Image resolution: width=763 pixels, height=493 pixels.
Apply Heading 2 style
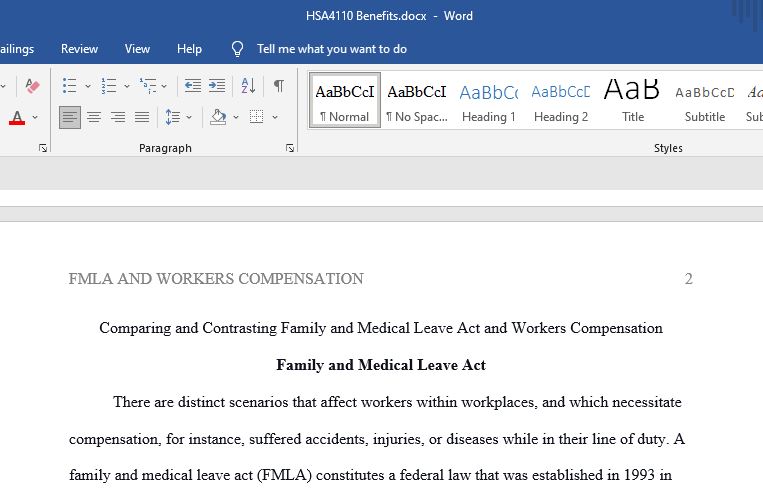pyautogui.click(x=561, y=101)
